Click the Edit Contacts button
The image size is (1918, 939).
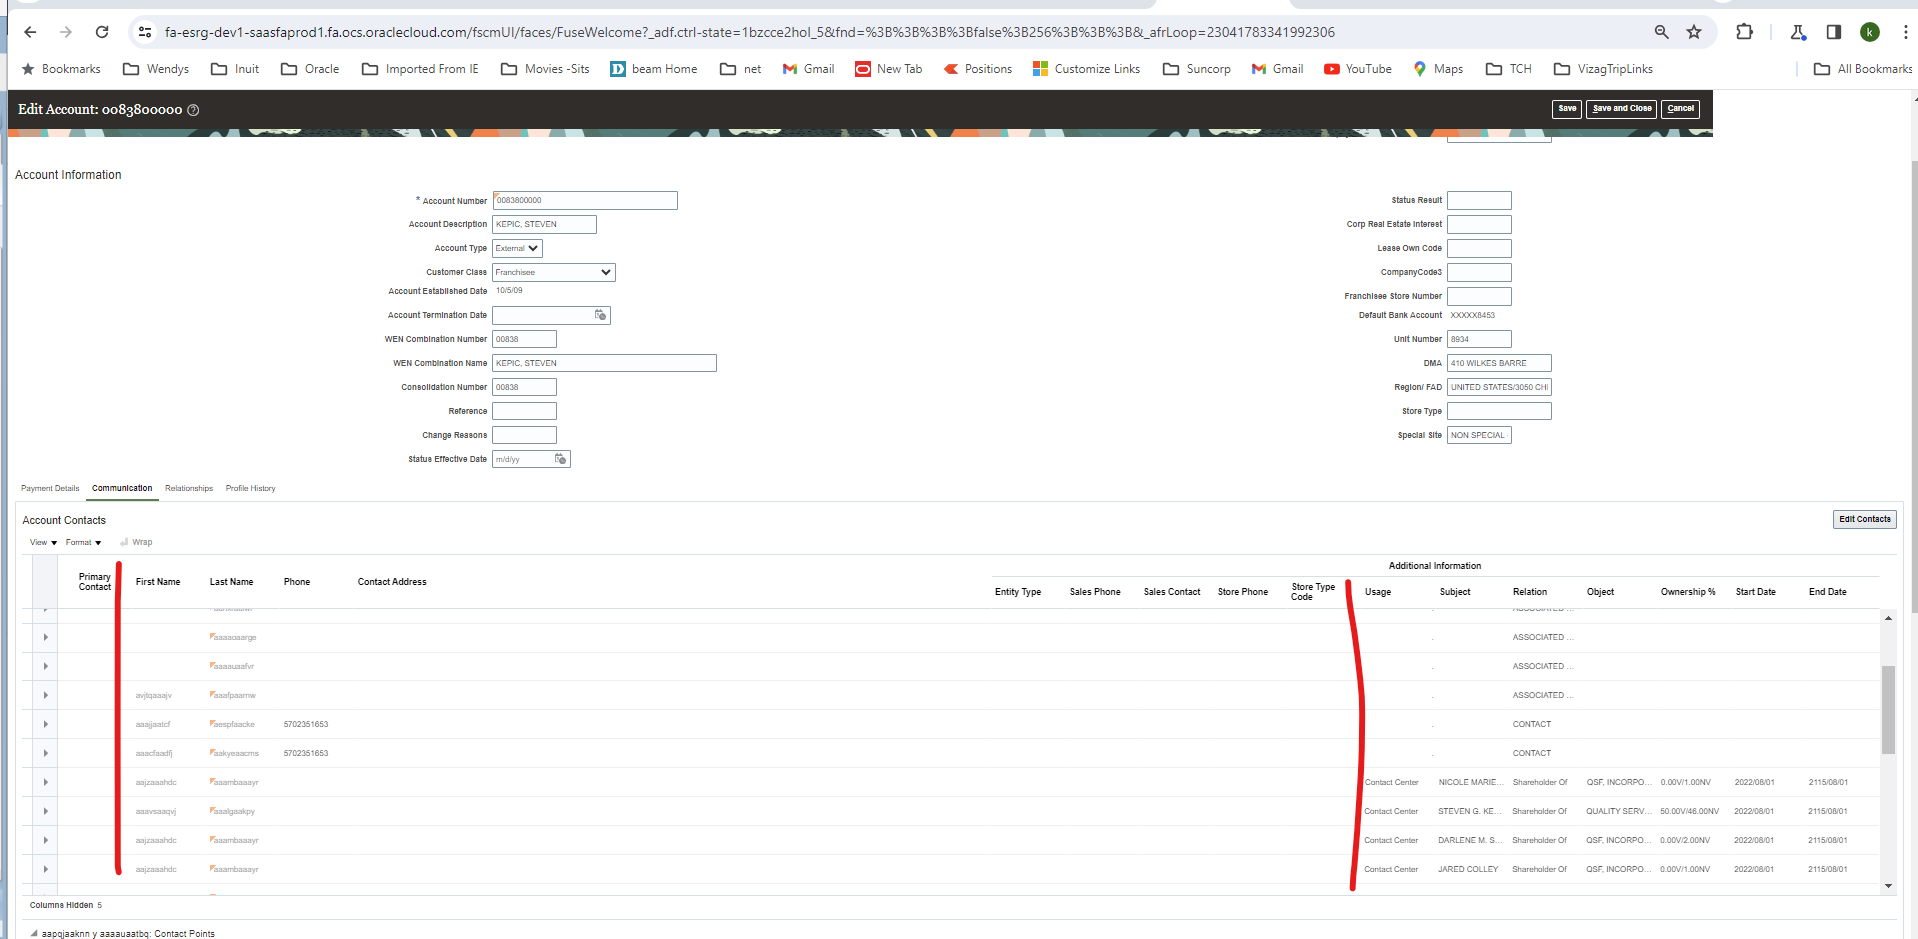click(1864, 519)
